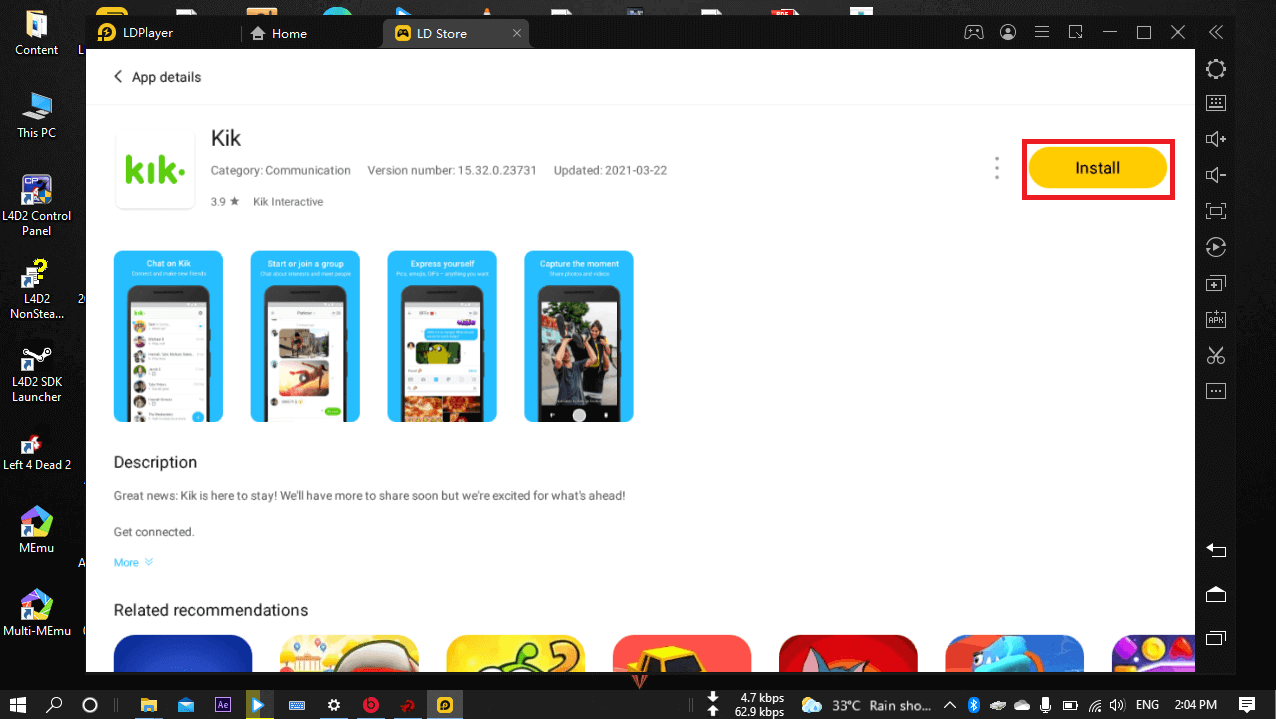Viewport: 1276px width, 719px height.
Task: Open gamepad settings in title bar
Action: click(973, 32)
